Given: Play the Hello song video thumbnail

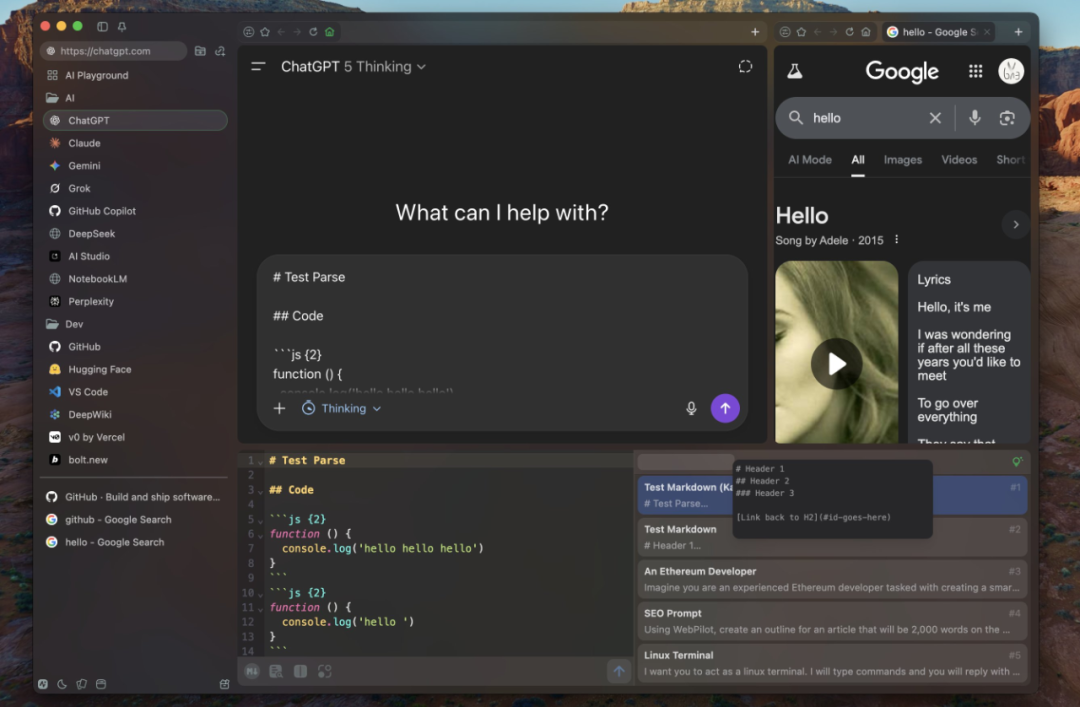Looking at the screenshot, I should point(836,363).
